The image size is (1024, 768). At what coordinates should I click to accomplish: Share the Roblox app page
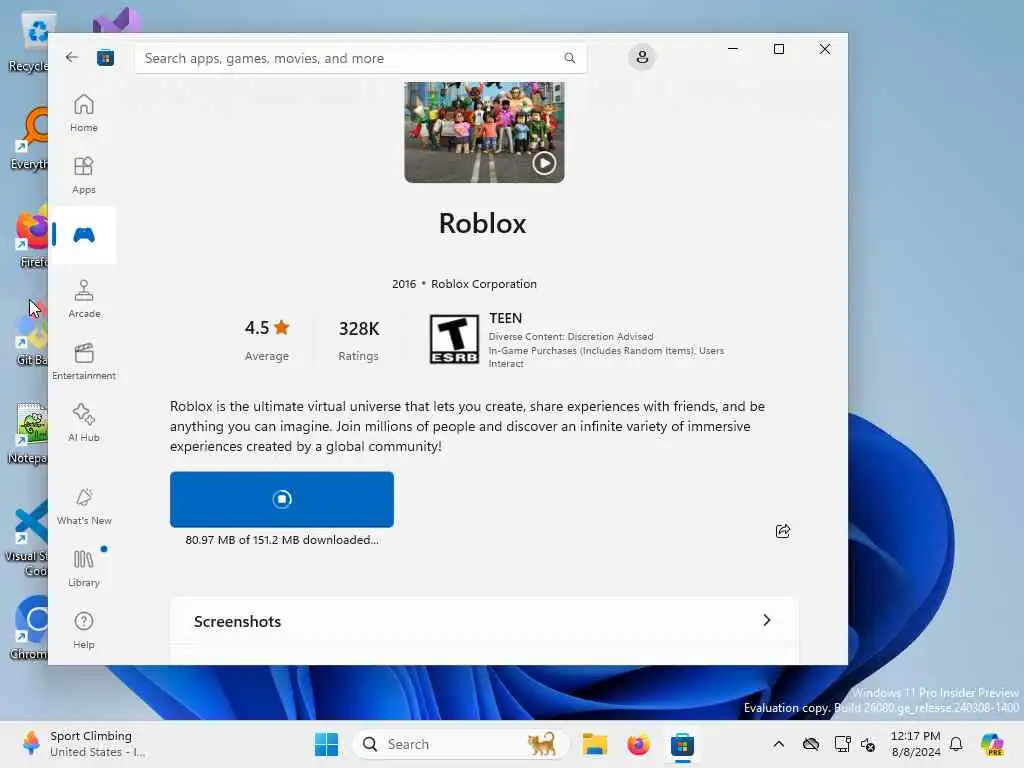783,531
